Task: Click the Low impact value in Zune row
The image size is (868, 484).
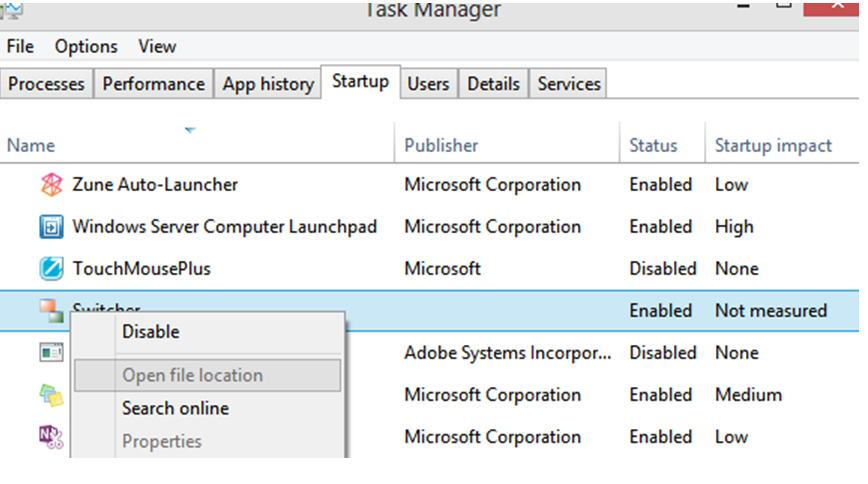Action: pyautogui.click(x=731, y=184)
